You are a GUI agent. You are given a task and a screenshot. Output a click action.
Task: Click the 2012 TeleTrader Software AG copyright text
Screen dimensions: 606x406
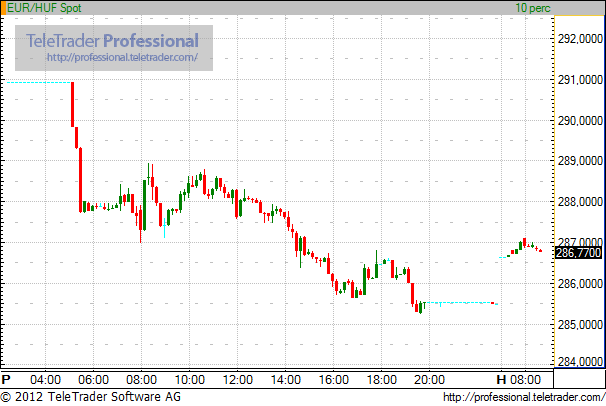pos(90,397)
